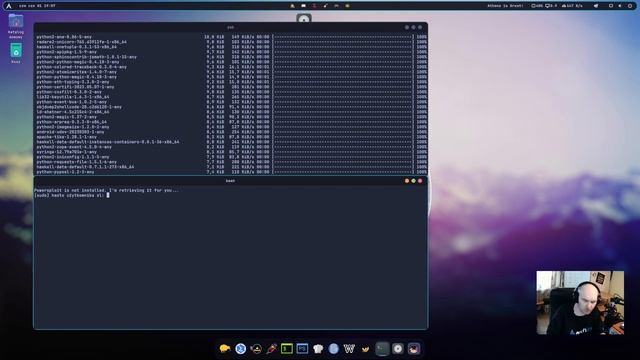The image size is (640, 360).
Task: Launch the red syringe dock icon
Action: click(x=271, y=349)
